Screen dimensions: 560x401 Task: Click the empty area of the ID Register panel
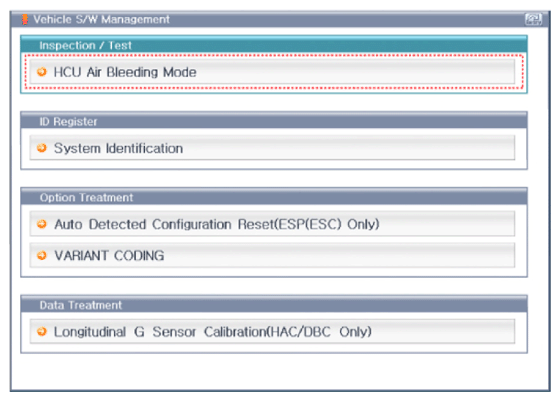pyautogui.click(x=274, y=164)
